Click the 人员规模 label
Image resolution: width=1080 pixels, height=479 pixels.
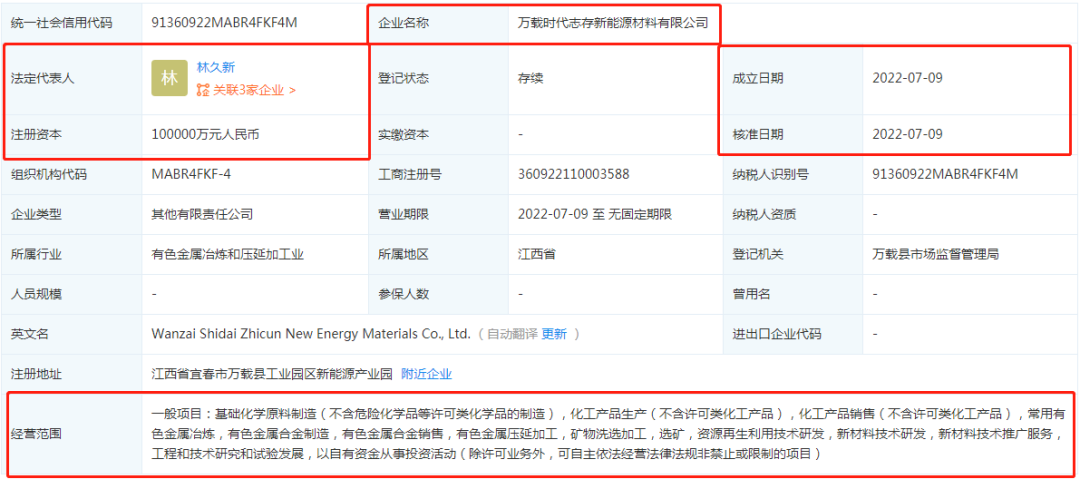point(37,294)
